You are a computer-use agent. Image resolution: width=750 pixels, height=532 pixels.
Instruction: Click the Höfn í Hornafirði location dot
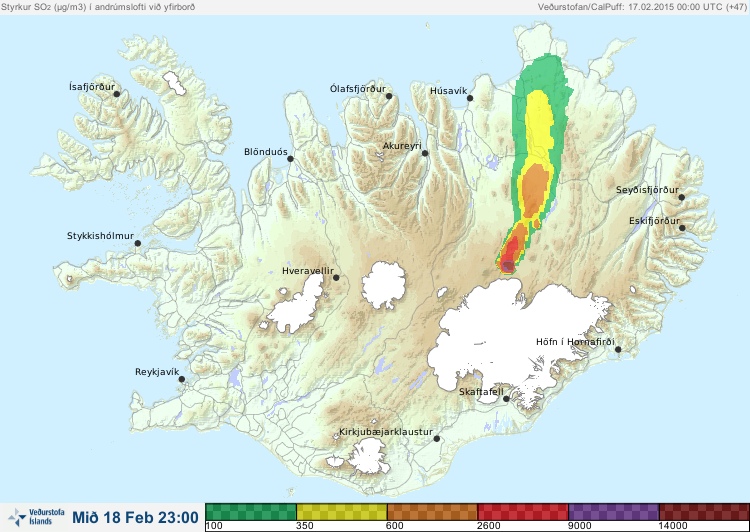[618, 349]
